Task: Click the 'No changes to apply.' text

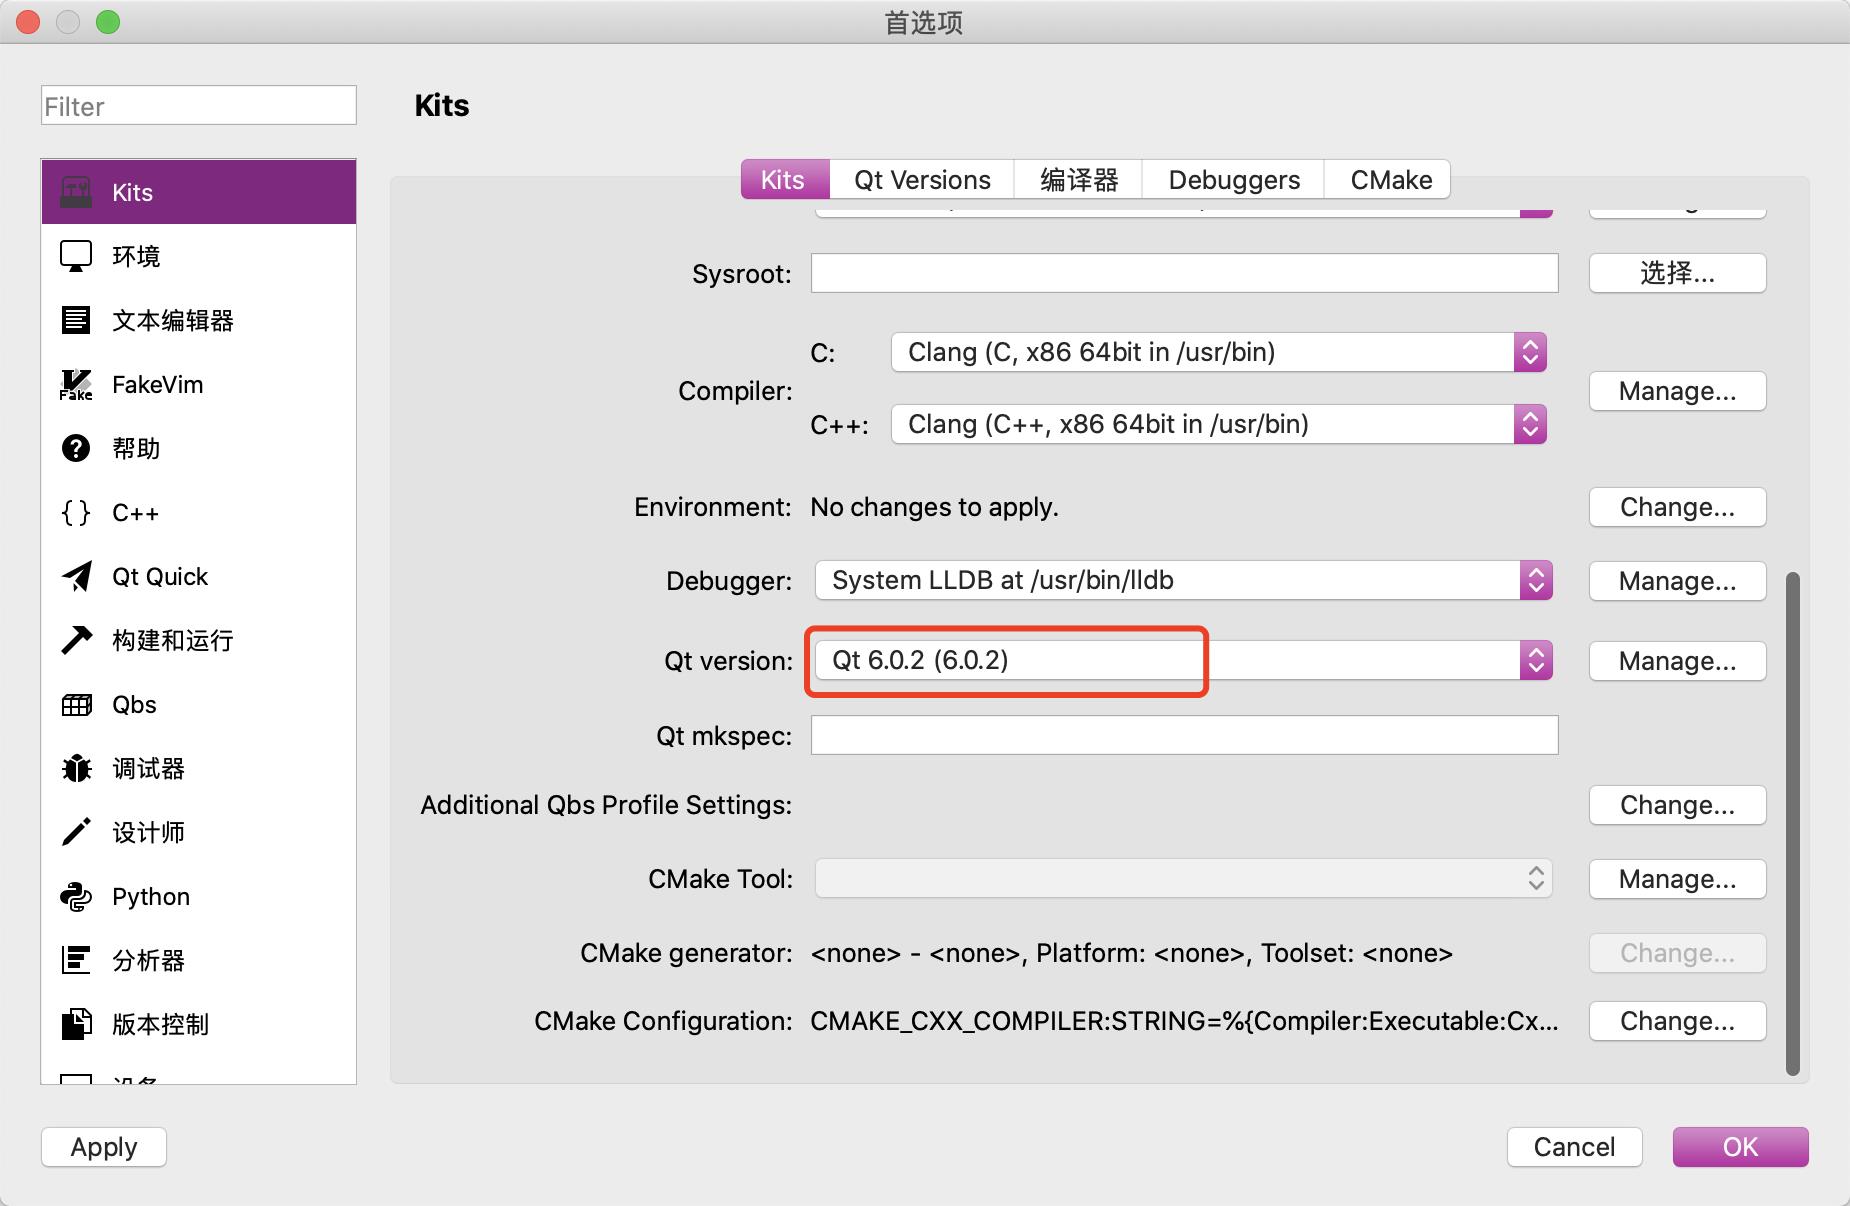Action: click(x=934, y=507)
